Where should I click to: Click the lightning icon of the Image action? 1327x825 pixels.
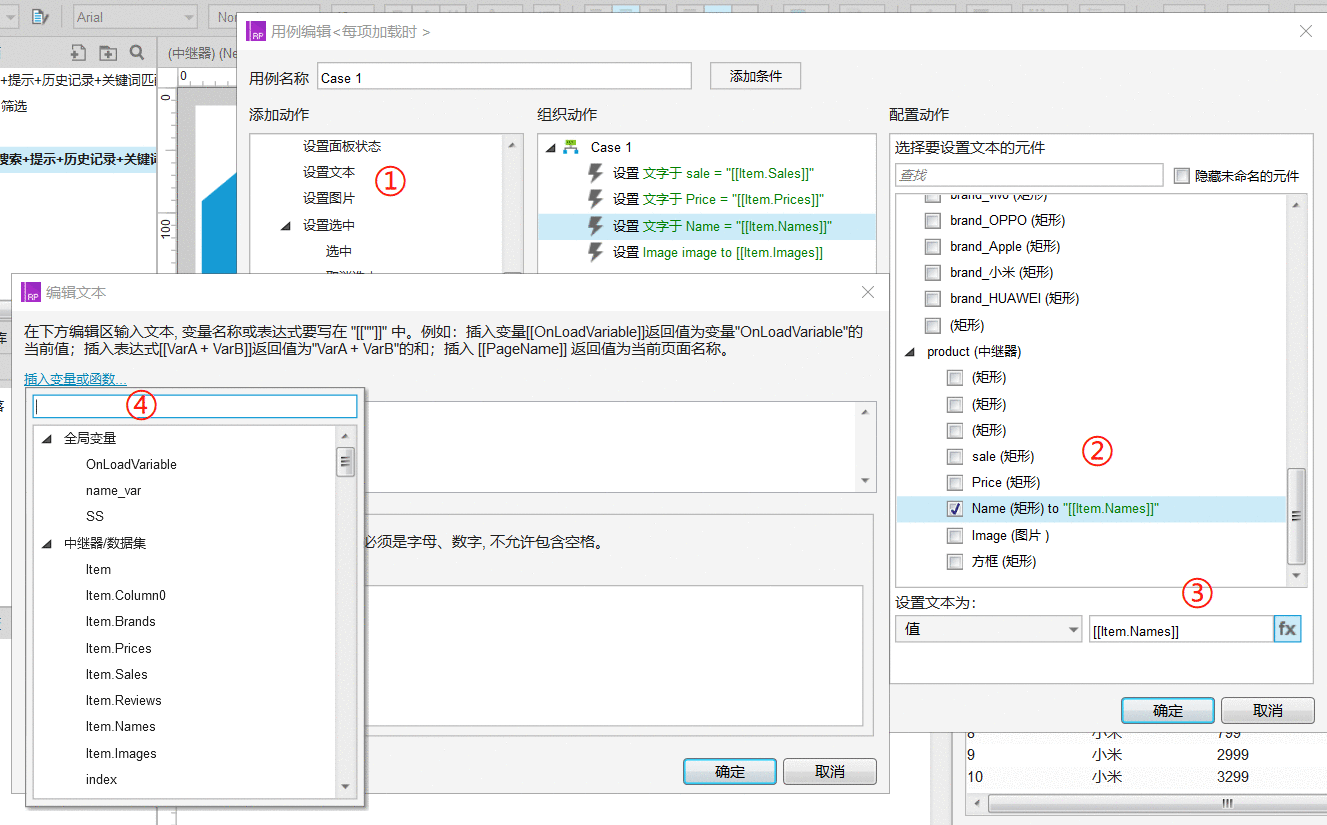tap(595, 252)
